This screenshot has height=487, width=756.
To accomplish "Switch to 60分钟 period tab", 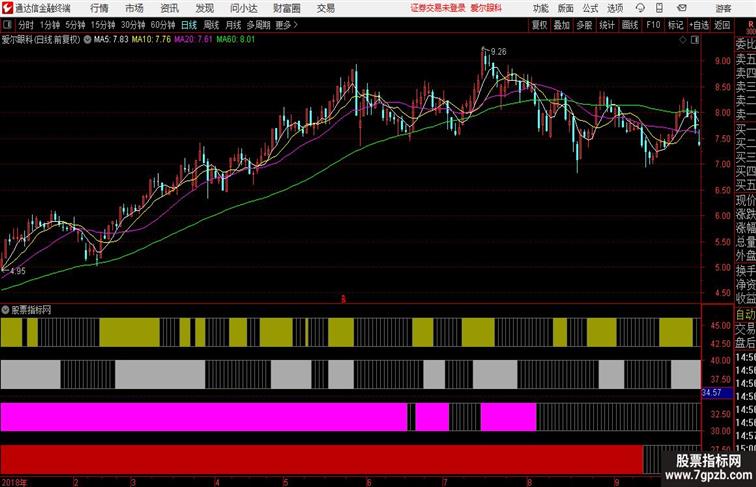I will click(163, 25).
